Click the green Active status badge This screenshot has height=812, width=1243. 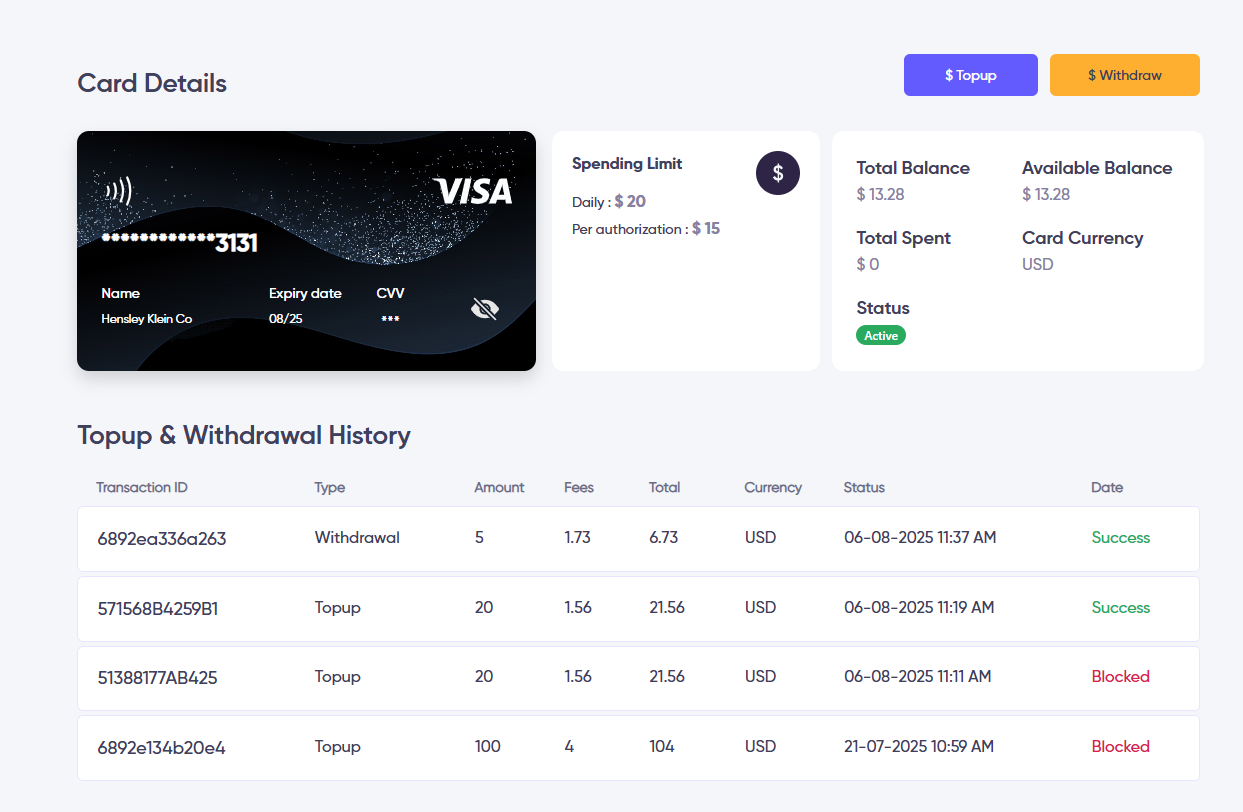click(880, 336)
